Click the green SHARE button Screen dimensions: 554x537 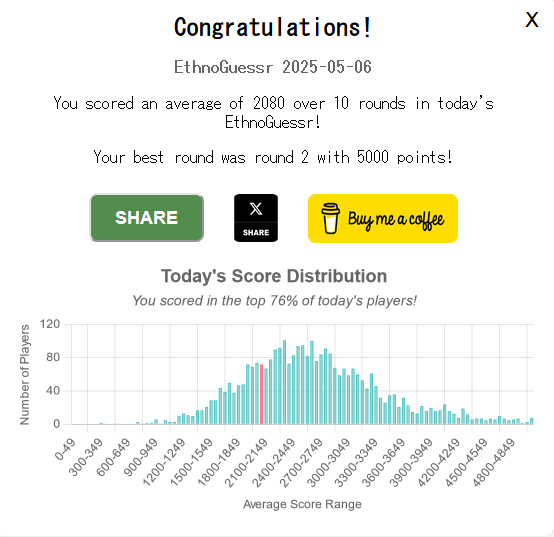click(x=147, y=218)
